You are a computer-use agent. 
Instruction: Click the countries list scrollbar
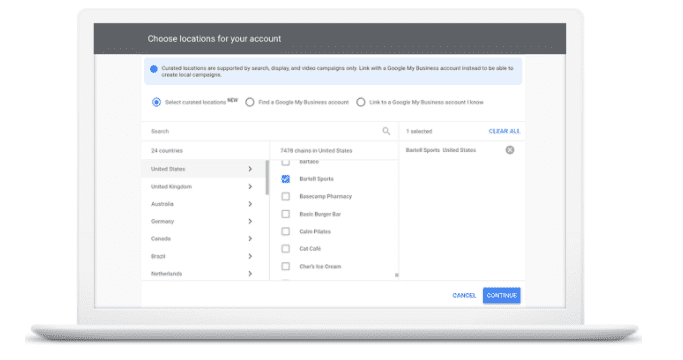pos(267,177)
